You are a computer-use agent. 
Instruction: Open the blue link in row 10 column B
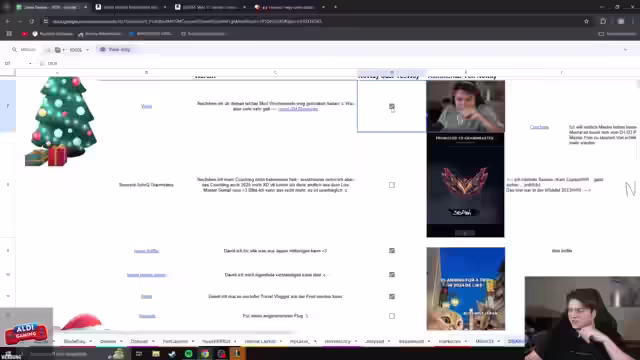147,275
